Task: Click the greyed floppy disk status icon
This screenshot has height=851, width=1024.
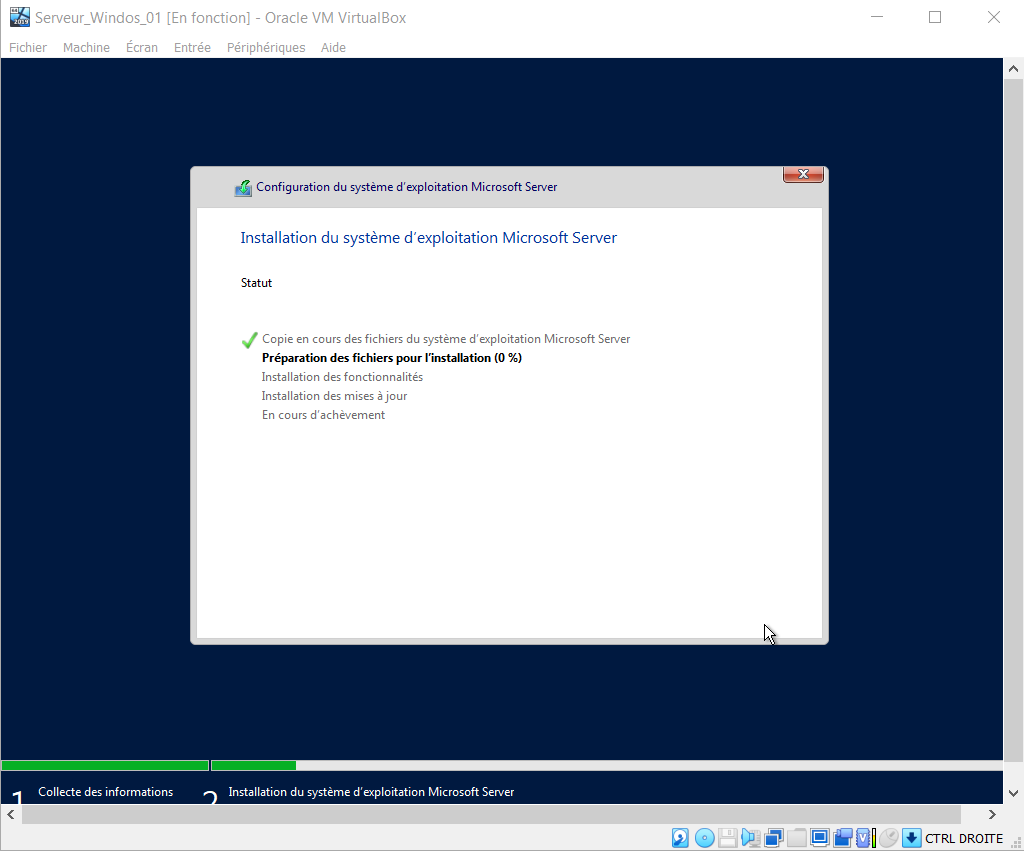Action: 728,838
